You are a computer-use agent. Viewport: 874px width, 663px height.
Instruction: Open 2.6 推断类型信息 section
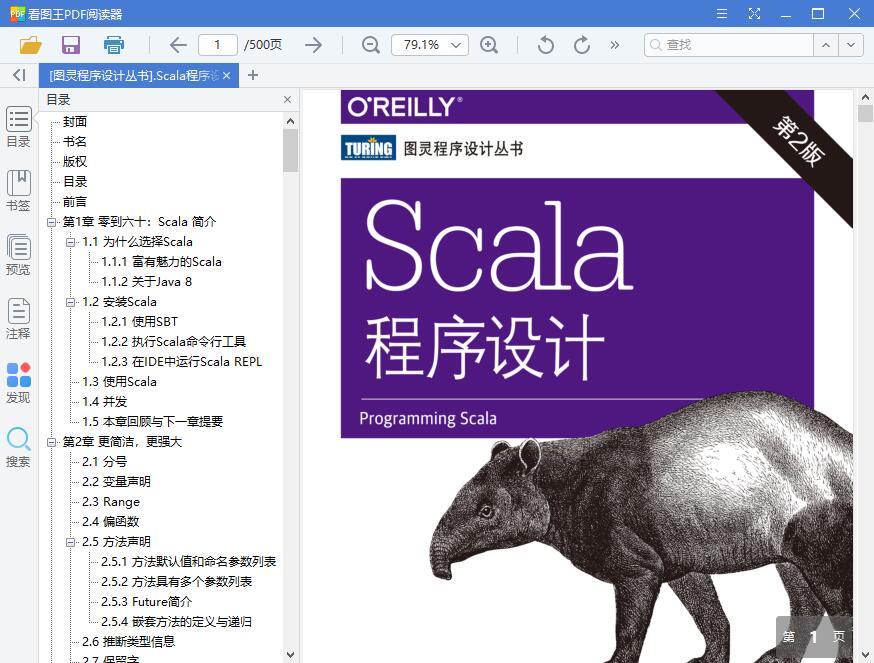pyautogui.click(x=129, y=642)
